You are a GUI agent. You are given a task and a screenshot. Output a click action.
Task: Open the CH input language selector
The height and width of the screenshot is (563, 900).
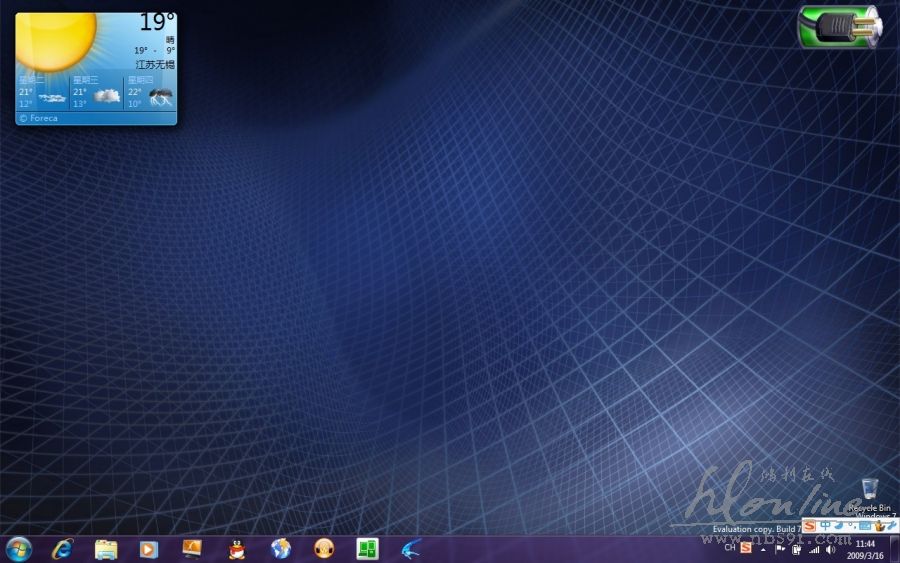730,548
